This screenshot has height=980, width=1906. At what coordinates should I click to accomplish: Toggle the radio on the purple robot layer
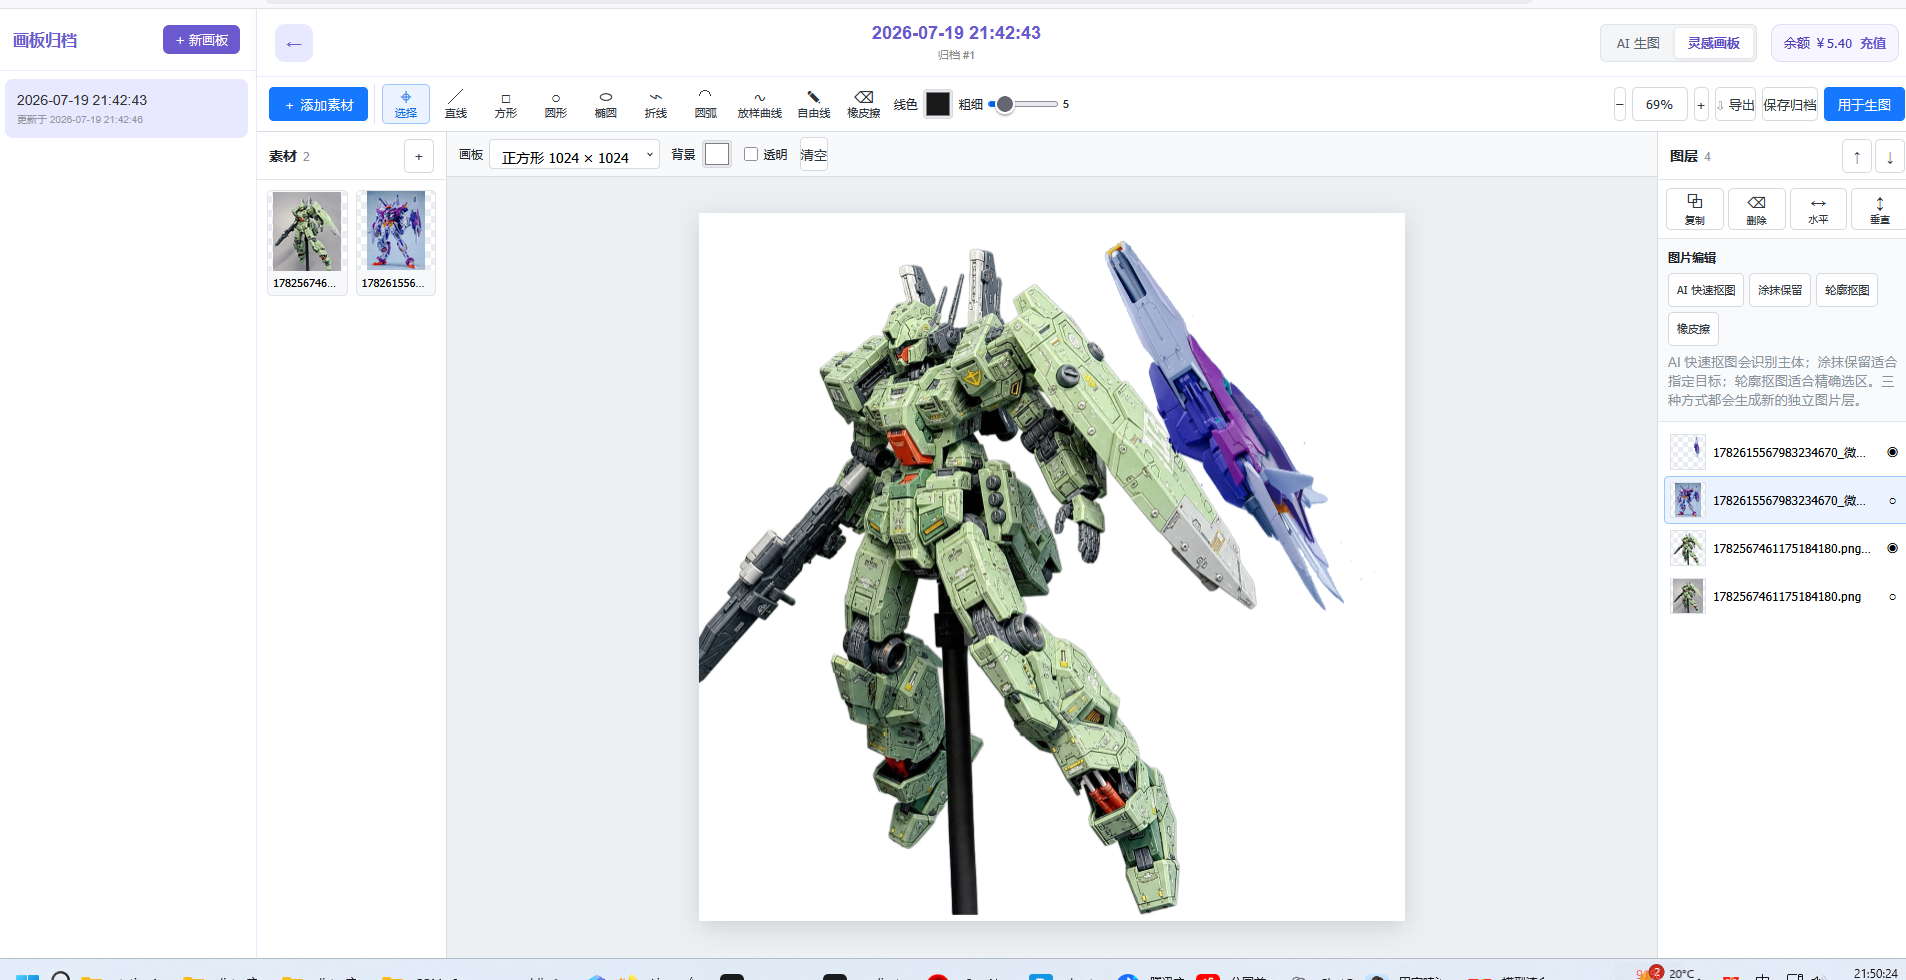(1892, 500)
